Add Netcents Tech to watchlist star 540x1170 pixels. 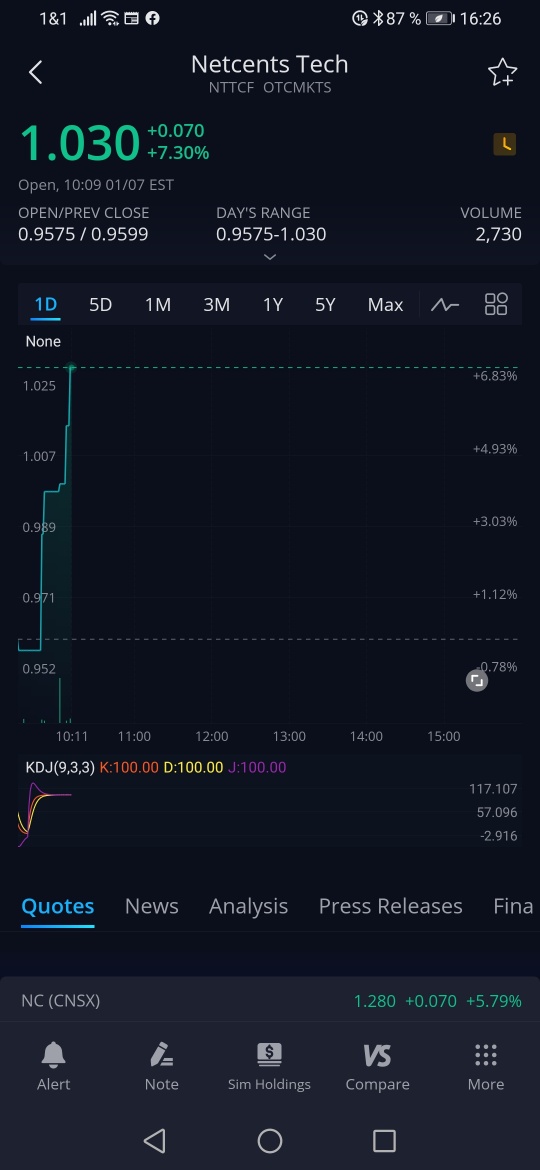point(502,72)
